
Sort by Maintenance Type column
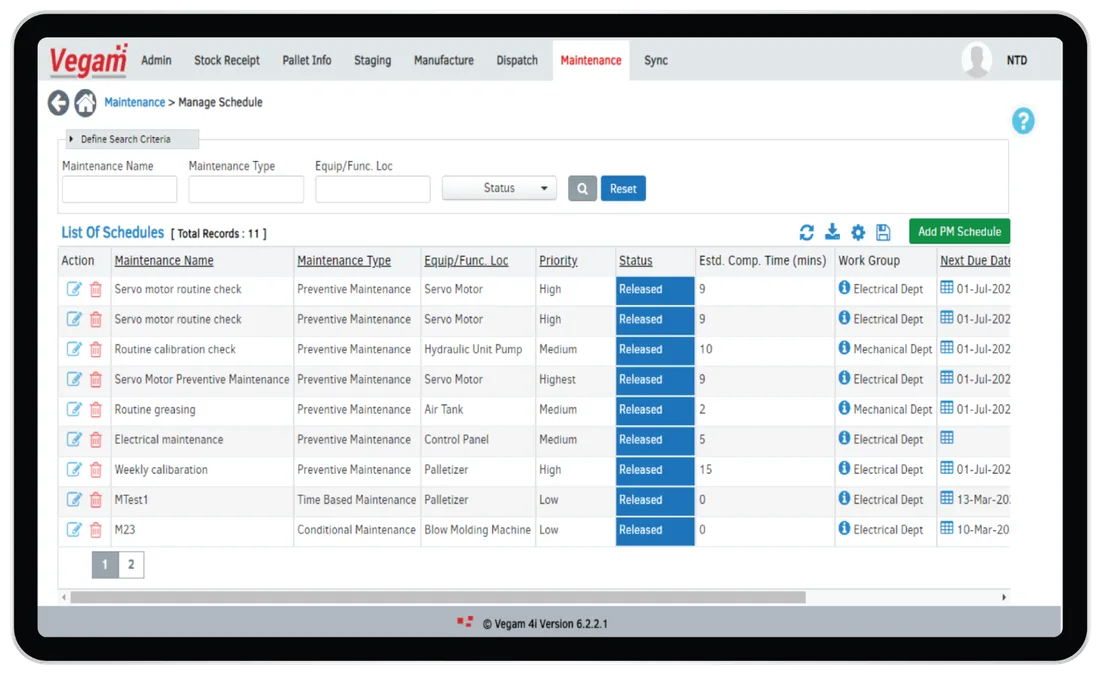(x=344, y=260)
